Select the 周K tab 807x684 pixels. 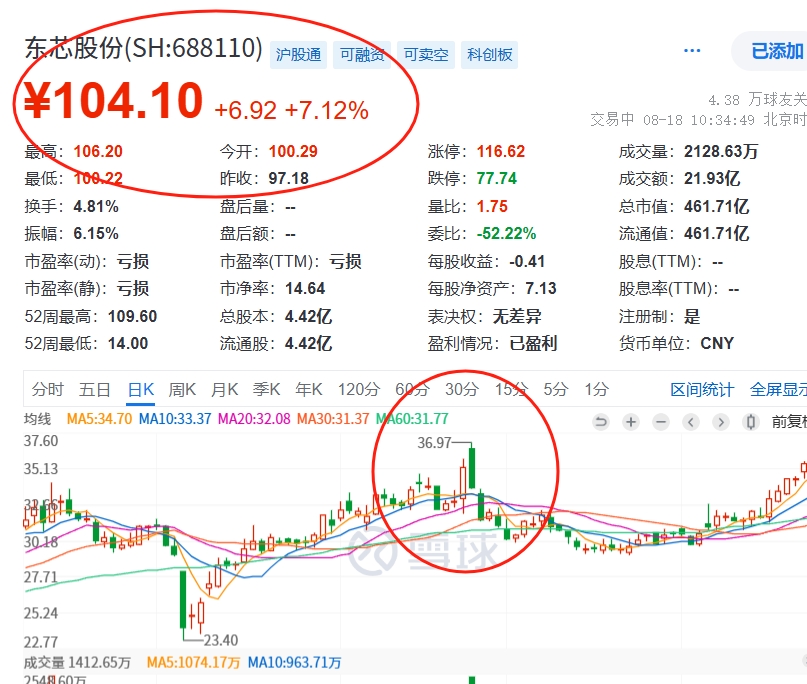coord(182,390)
